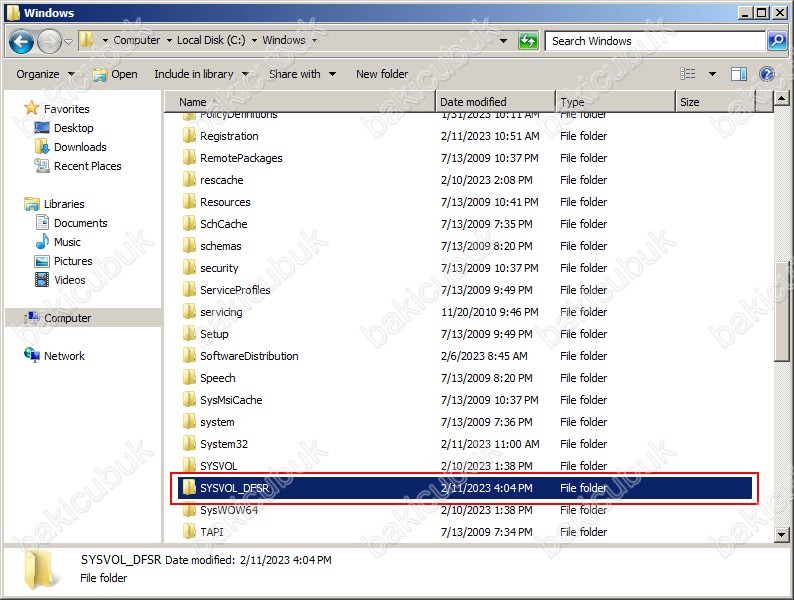Screen dimensions: 794x600
Task: Expand dropdown arrow before Local Disk (C:)
Action: tap(169, 41)
